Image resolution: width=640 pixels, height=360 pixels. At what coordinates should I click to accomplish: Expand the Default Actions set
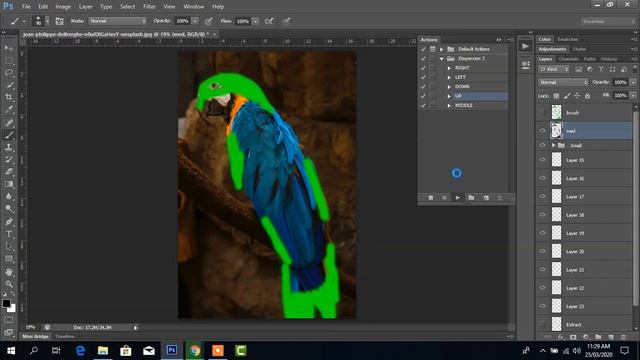(442, 49)
